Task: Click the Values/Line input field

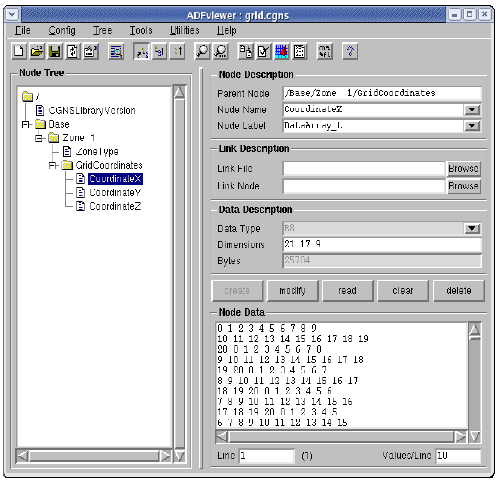Action: [x=458, y=456]
